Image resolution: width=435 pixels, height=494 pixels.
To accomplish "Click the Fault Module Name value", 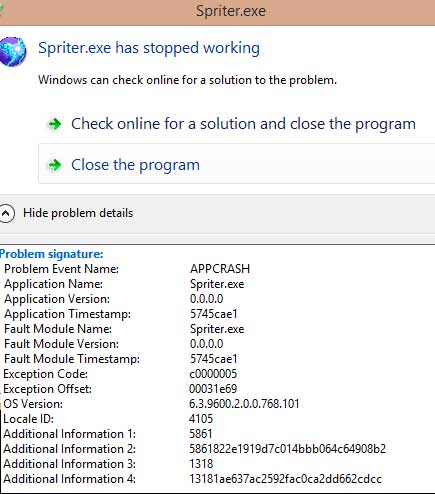I will 217,329.
